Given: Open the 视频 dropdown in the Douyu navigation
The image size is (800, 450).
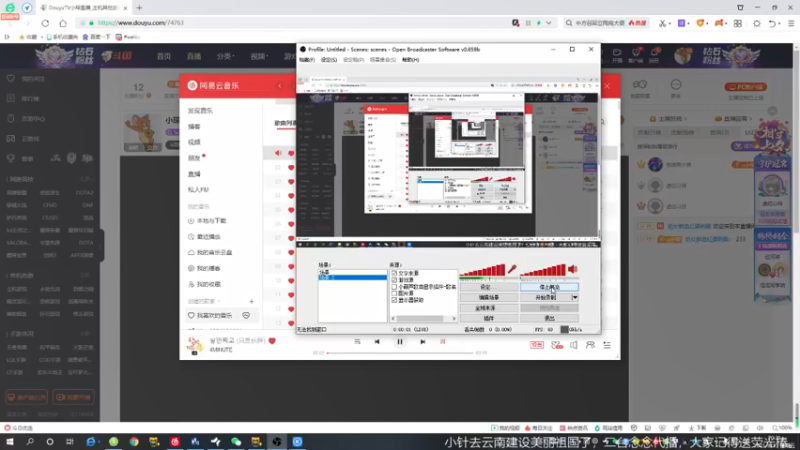Looking at the screenshot, I should point(259,56).
